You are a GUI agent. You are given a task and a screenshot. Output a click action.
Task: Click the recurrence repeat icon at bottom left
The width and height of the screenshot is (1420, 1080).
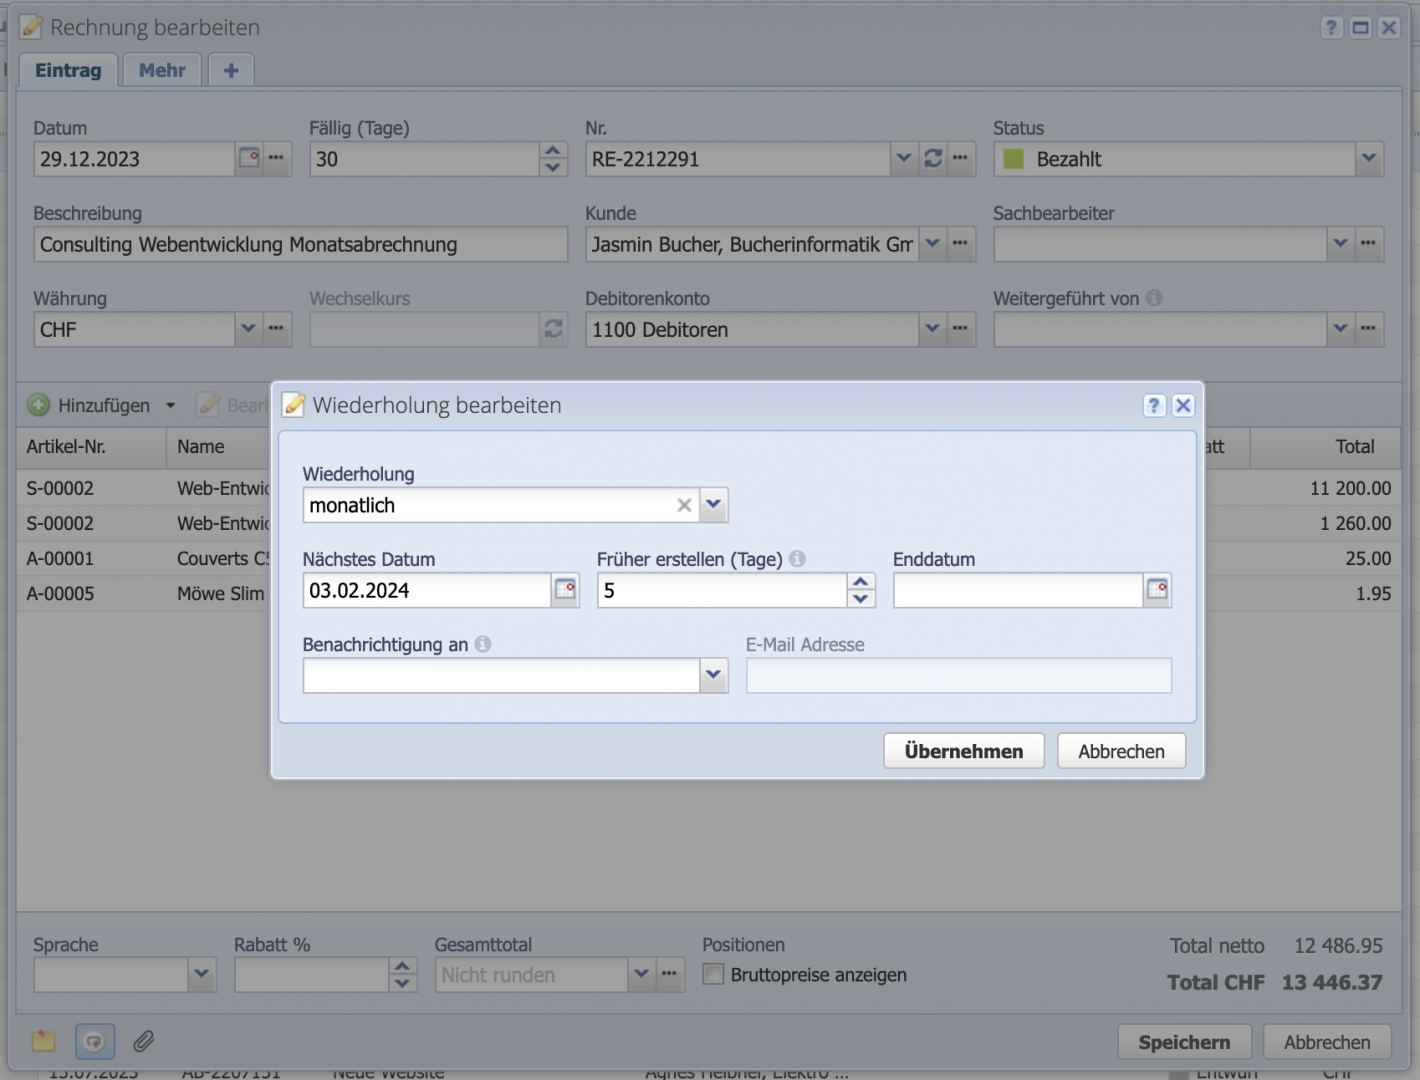pyautogui.click(x=95, y=1041)
